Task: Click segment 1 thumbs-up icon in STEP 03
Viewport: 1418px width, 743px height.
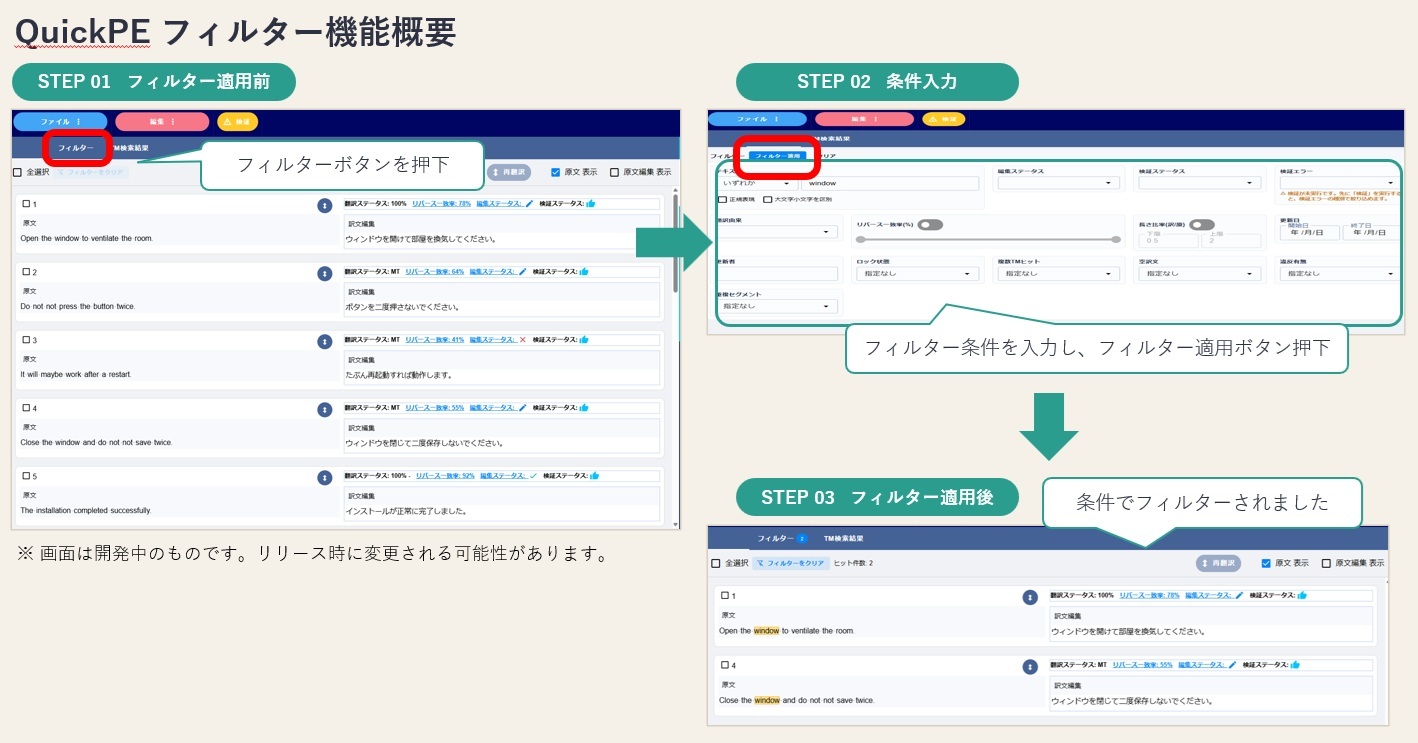Action: click(x=1301, y=595)
